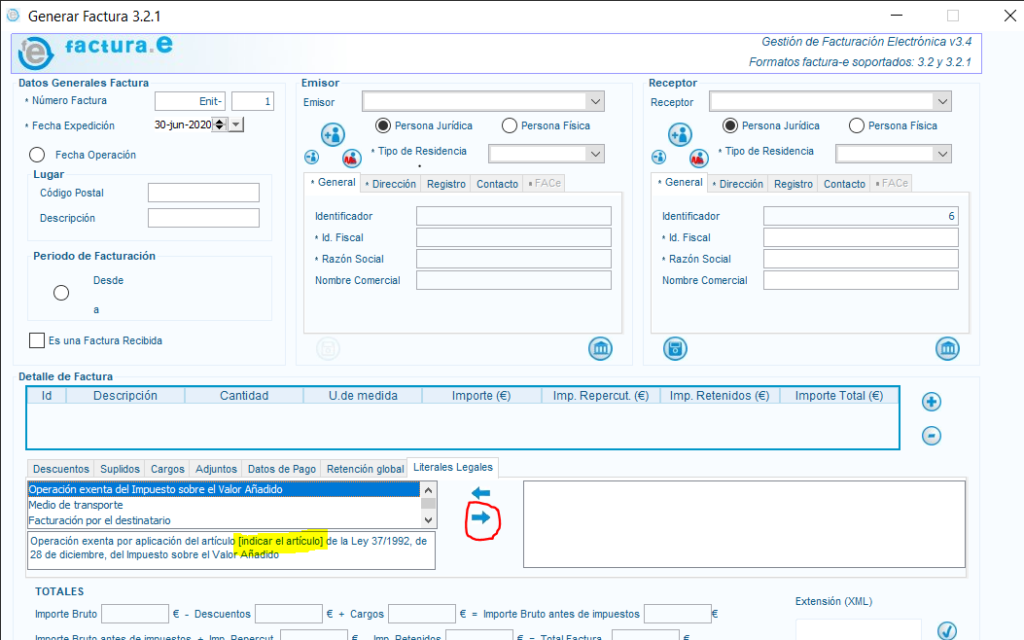Click the bank building icon in the Receptor panel

947,348
